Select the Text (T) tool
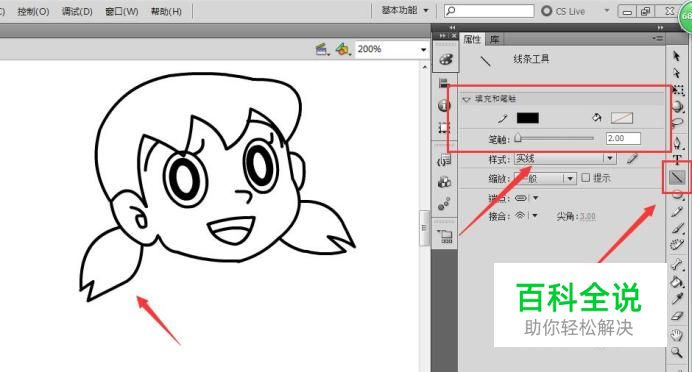 (x=677, y=160)
